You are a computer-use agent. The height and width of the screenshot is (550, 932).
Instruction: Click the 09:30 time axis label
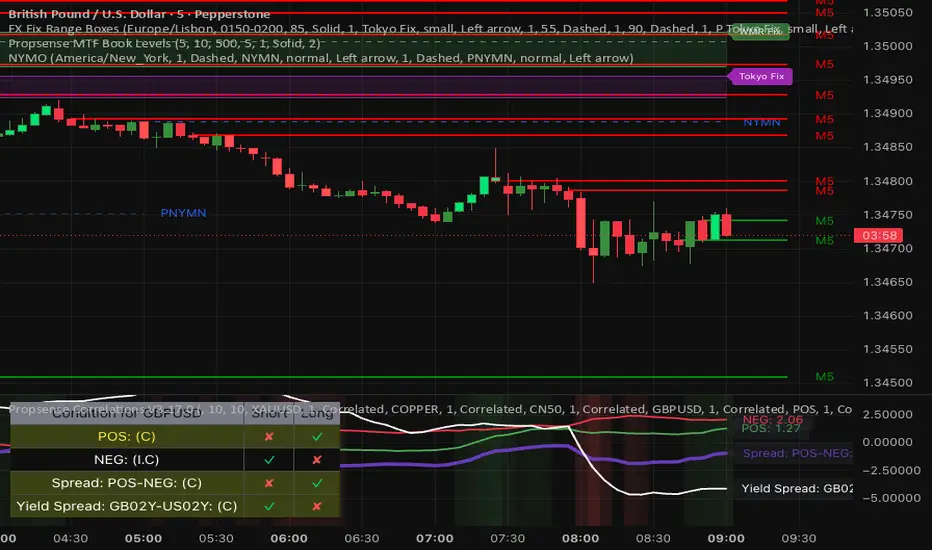tap(799, 539)
